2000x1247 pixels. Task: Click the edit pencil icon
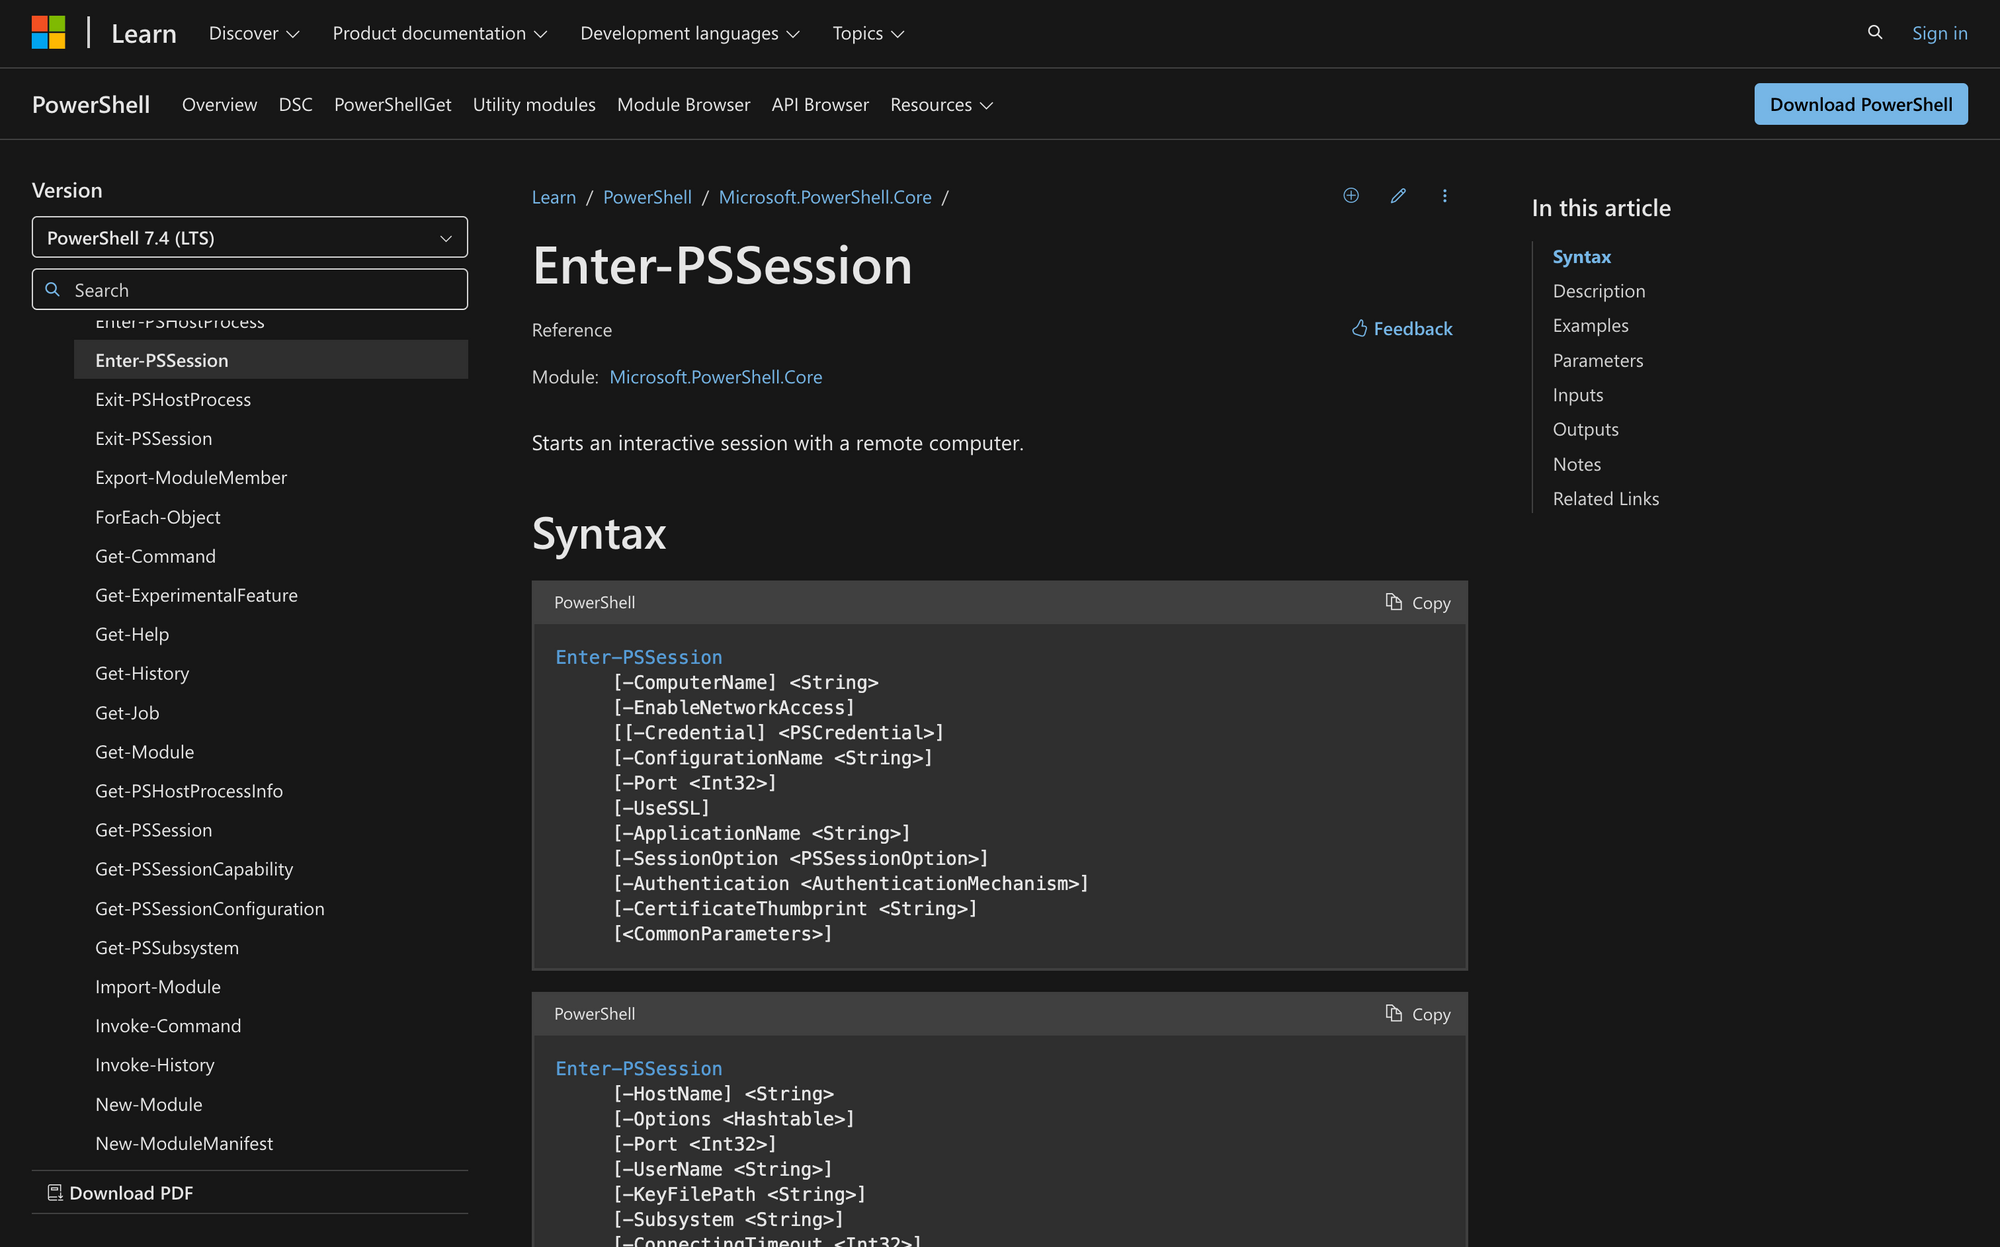pos(1398,196)
